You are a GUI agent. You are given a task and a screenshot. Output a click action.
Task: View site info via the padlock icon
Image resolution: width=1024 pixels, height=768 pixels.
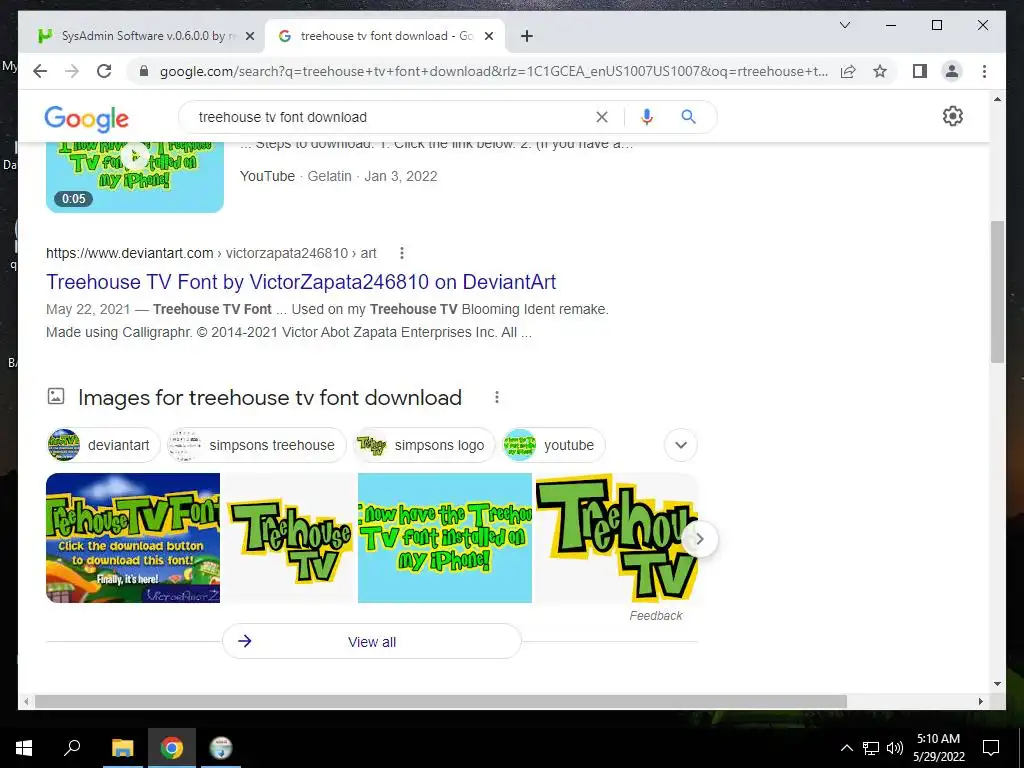coord(144,71)
